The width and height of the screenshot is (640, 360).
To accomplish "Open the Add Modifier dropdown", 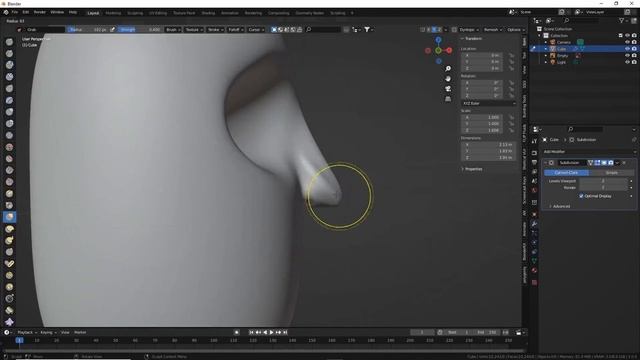I will pos(589,151).
